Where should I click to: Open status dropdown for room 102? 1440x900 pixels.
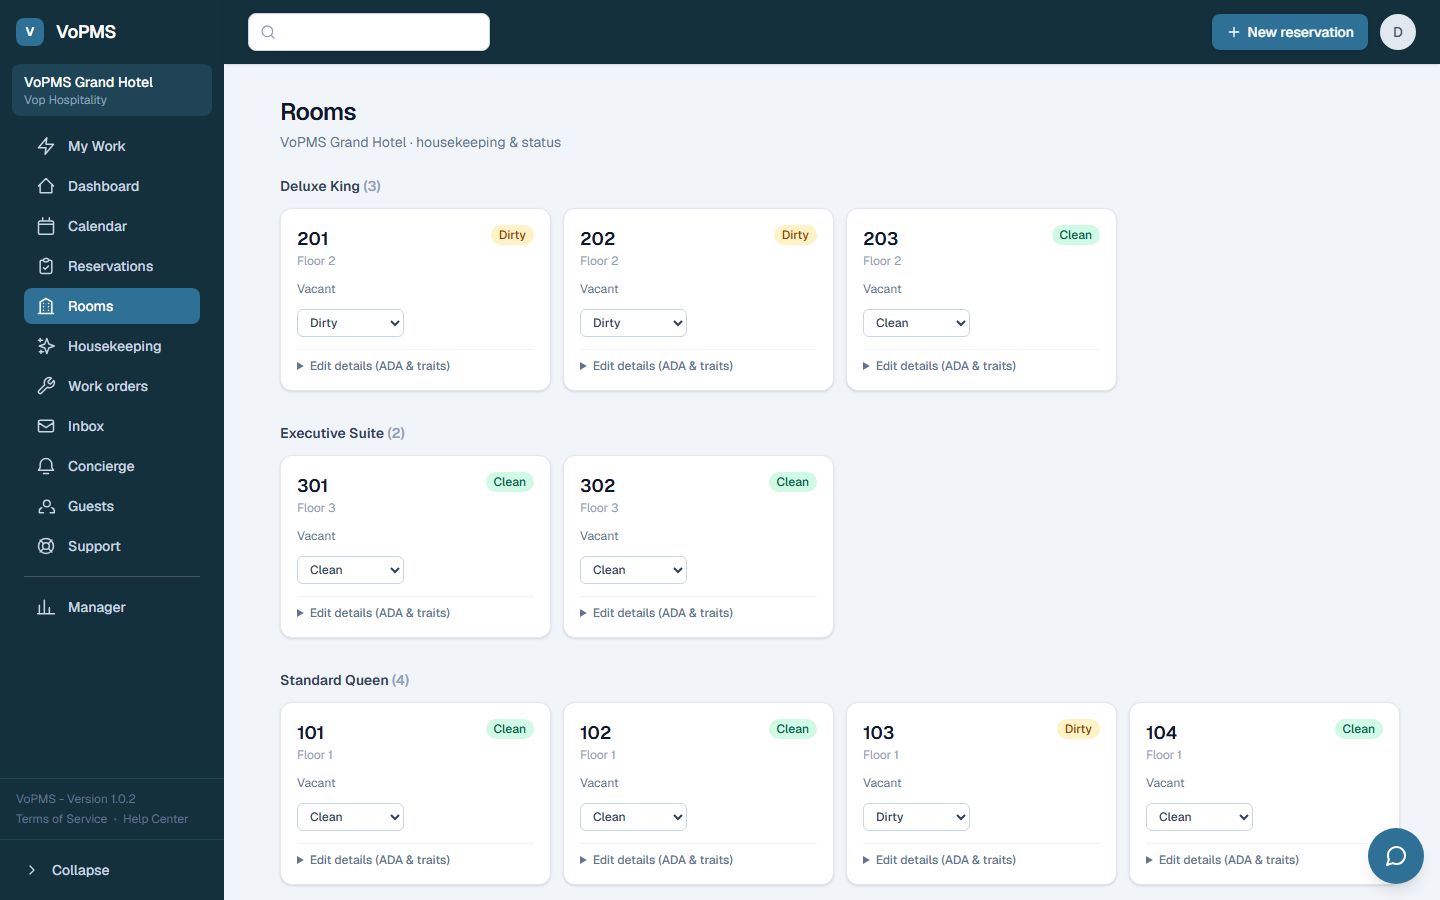coord(633,817)
